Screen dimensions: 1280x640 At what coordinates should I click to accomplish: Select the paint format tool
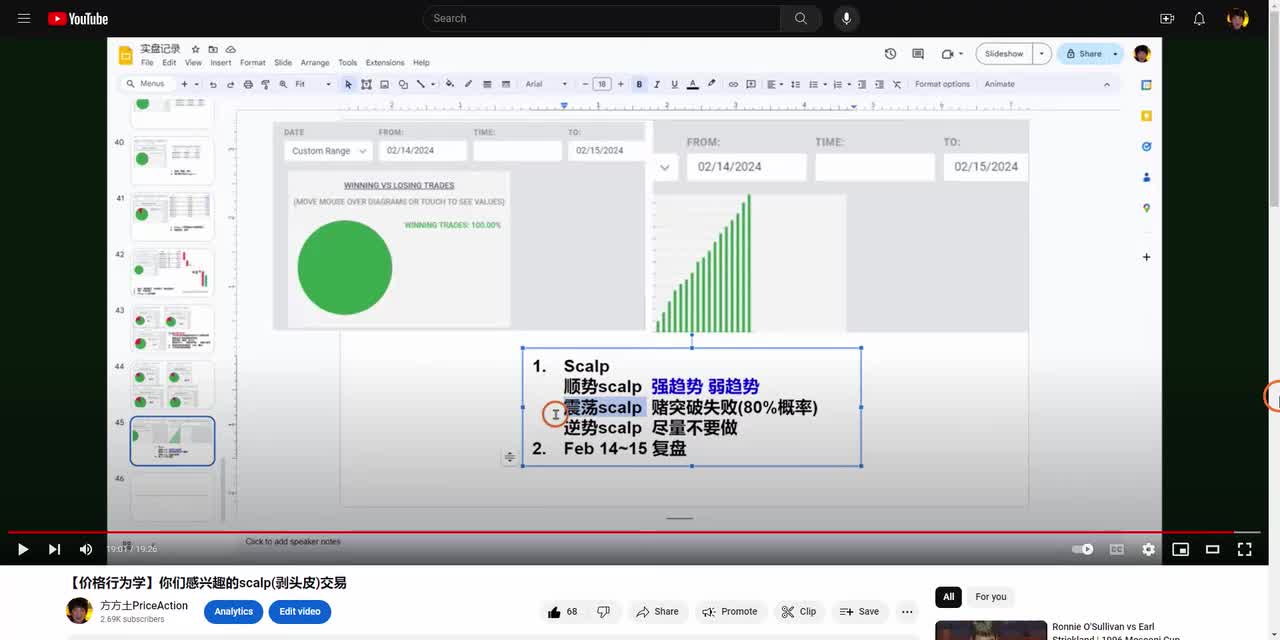pyautogui.click(x=265, y=84)
